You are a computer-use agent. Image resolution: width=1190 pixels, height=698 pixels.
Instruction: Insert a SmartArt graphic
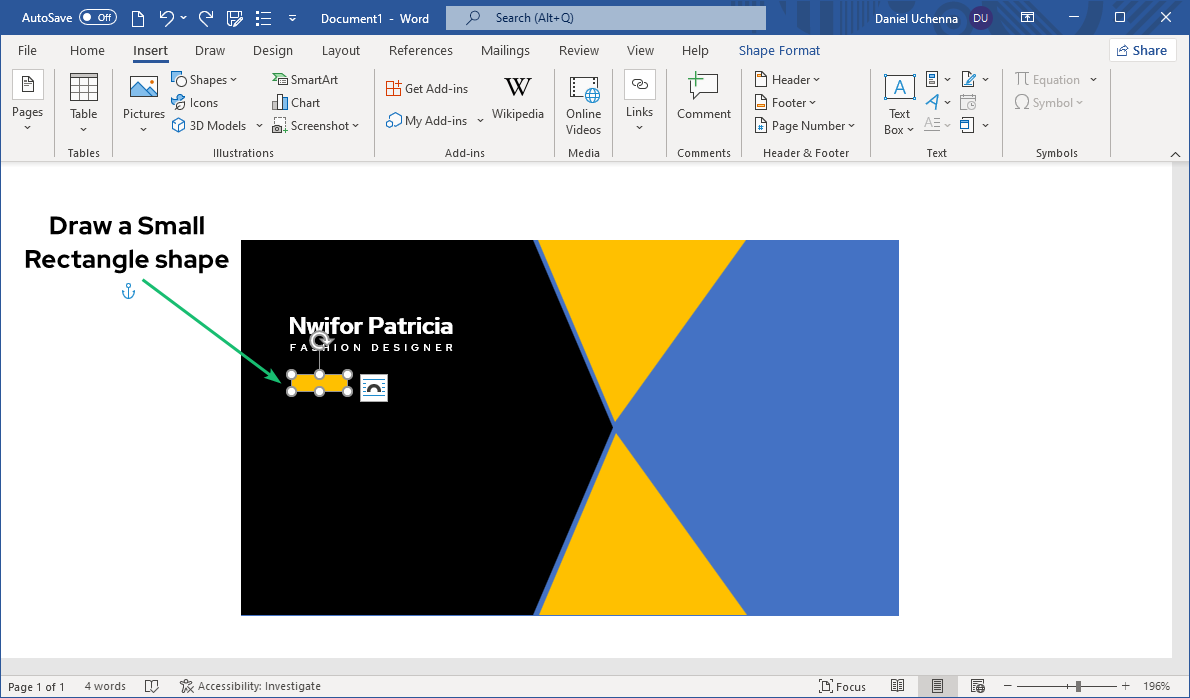[x=305, y=79]
